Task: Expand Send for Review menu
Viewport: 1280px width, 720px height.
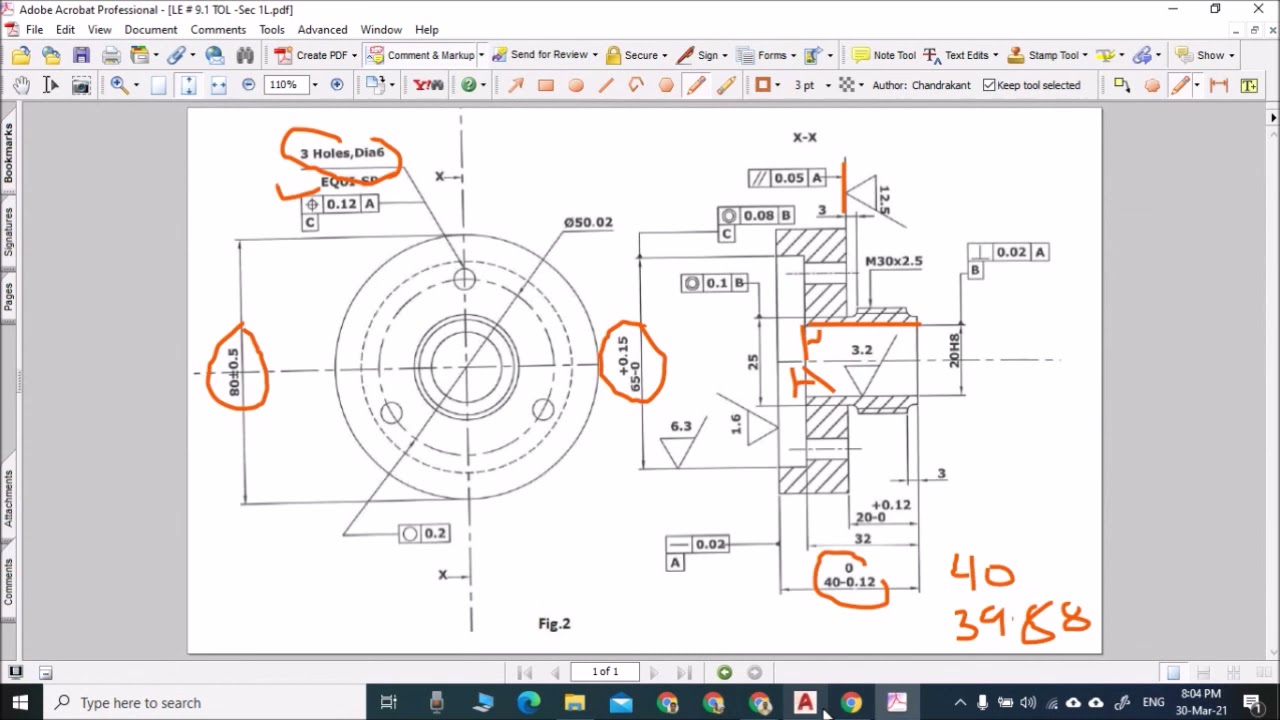Action: pos(595,55)
